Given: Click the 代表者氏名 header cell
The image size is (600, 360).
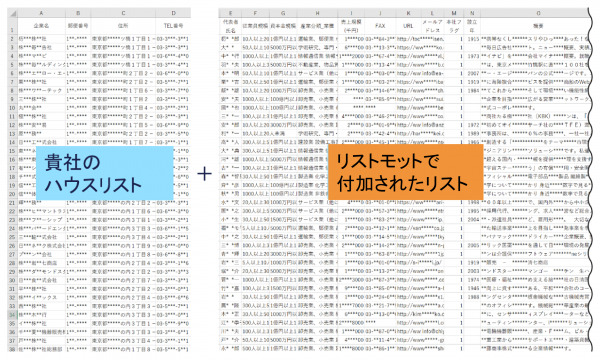Looking at the screenshot, I should [230, 26].
